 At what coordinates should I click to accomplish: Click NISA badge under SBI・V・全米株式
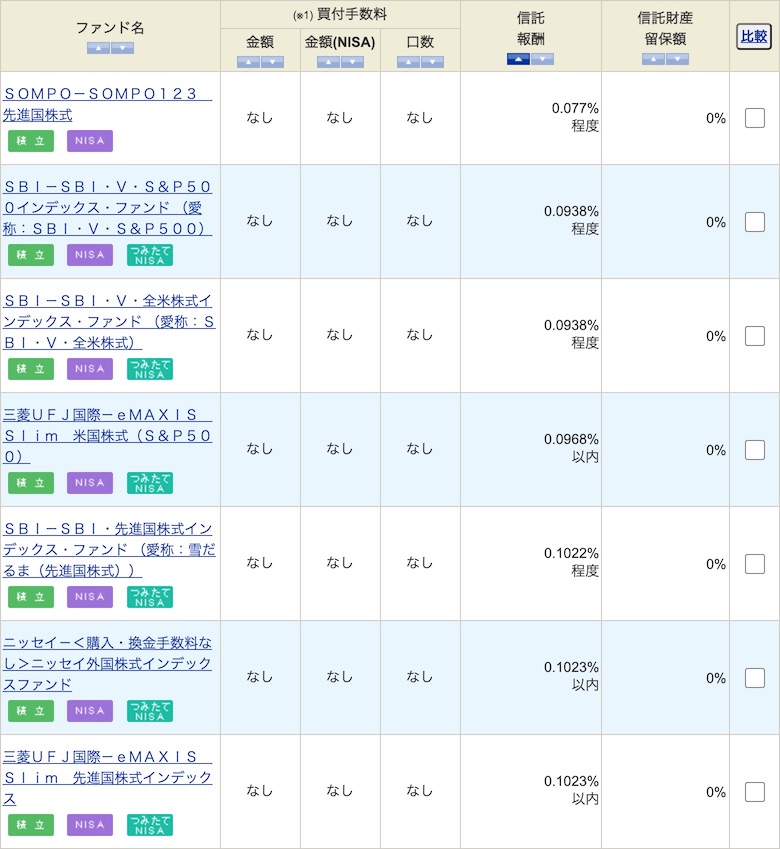pyautogui.click(x=90, y=369)
